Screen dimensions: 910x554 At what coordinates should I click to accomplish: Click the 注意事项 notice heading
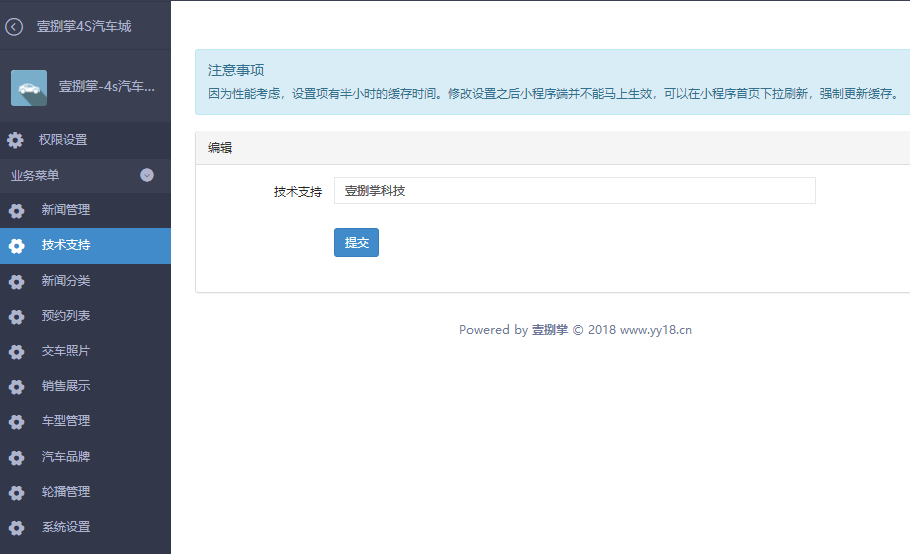pyautogui.click(x=236, y=70)
